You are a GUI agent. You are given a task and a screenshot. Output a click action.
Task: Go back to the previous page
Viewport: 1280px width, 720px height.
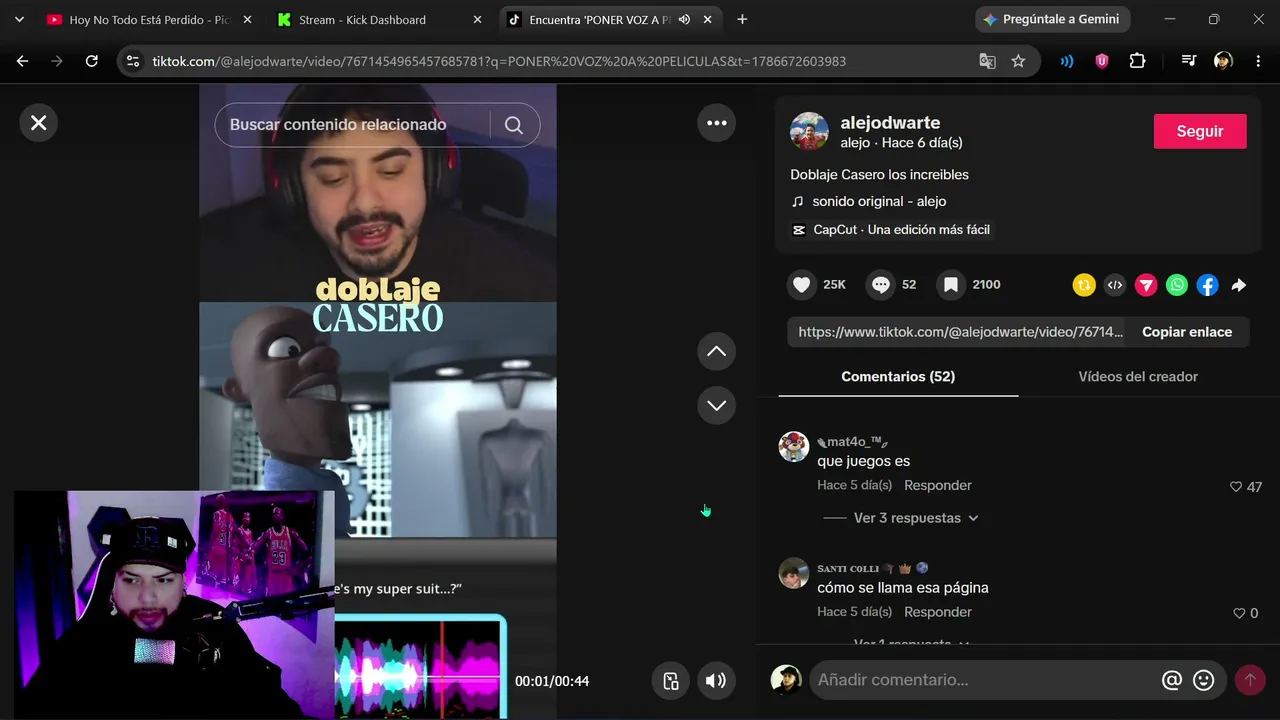22,61
